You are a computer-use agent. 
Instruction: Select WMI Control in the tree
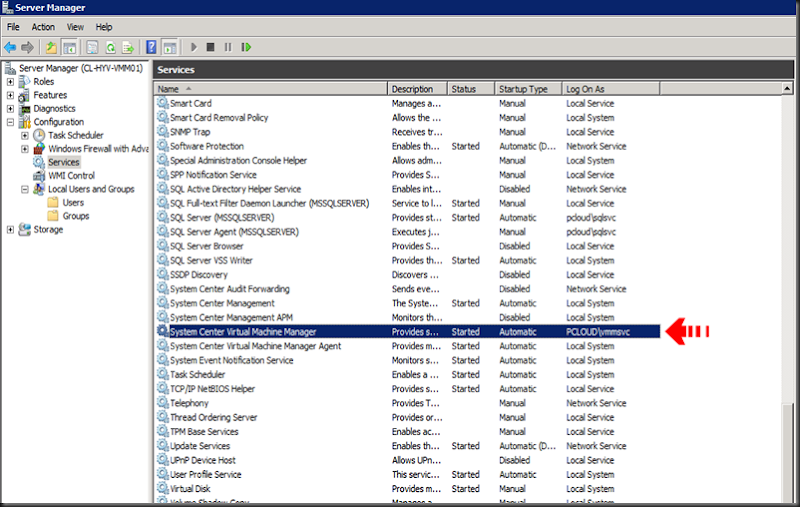[x=71, y=176]
